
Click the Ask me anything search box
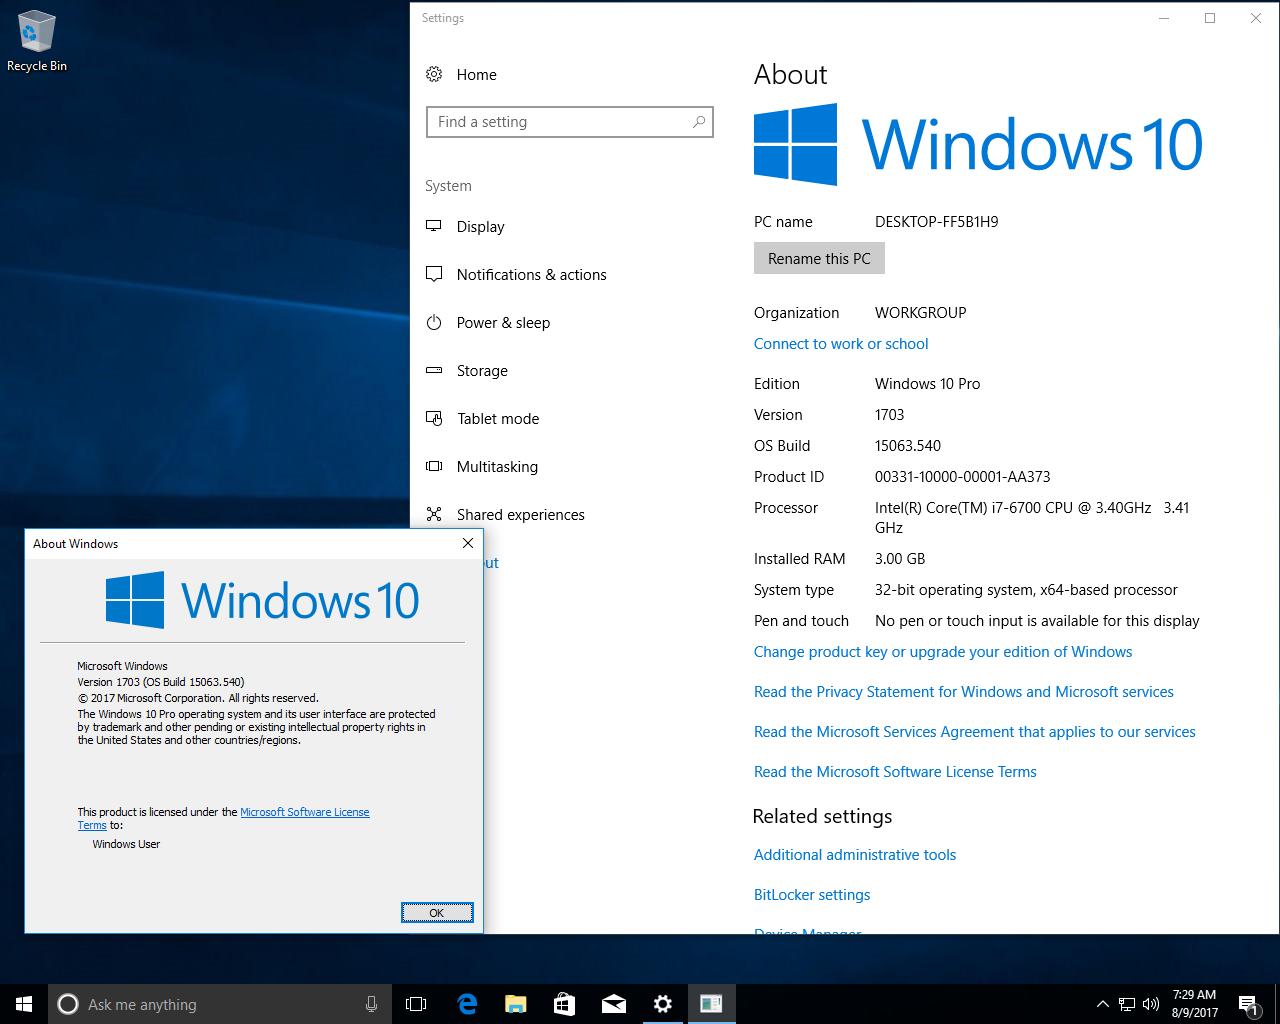click(x=220, y=1004)
